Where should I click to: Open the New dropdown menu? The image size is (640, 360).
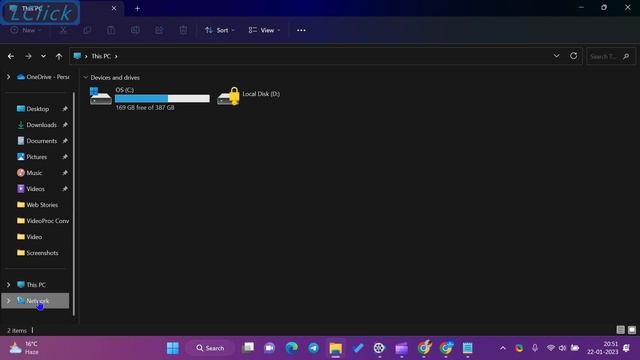pos(26,30)
